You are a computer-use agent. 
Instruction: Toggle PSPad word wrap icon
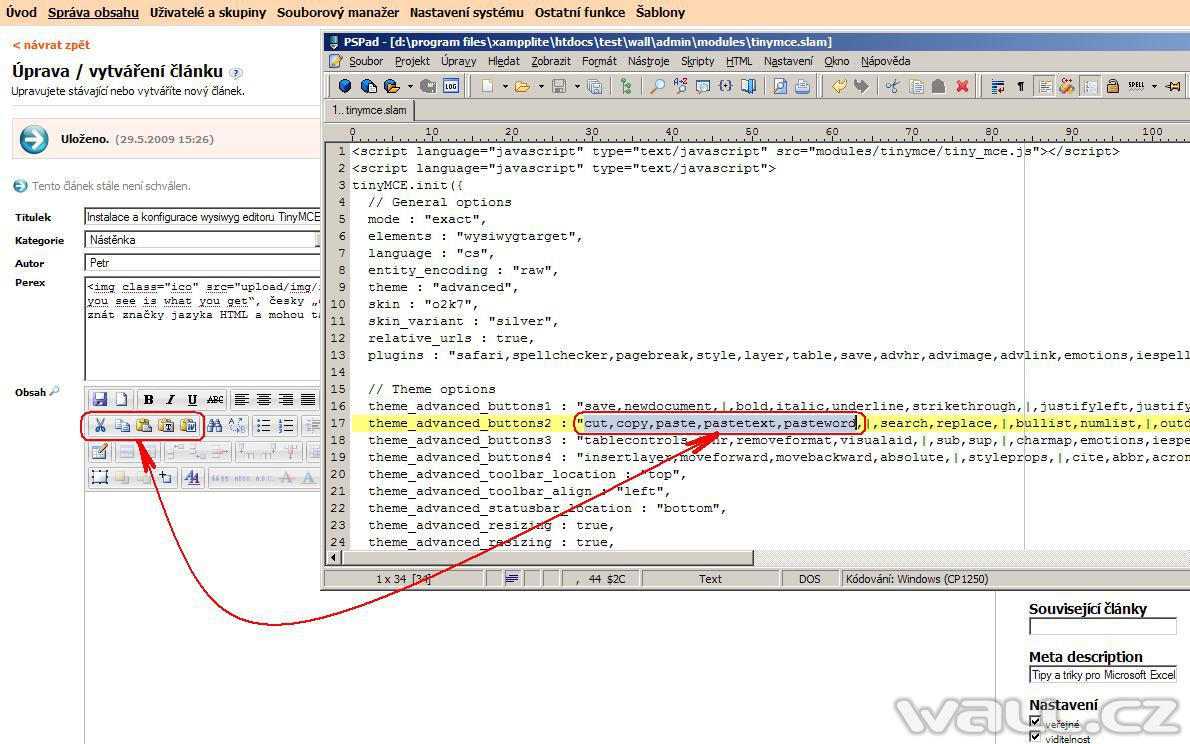tap(998, 86)
